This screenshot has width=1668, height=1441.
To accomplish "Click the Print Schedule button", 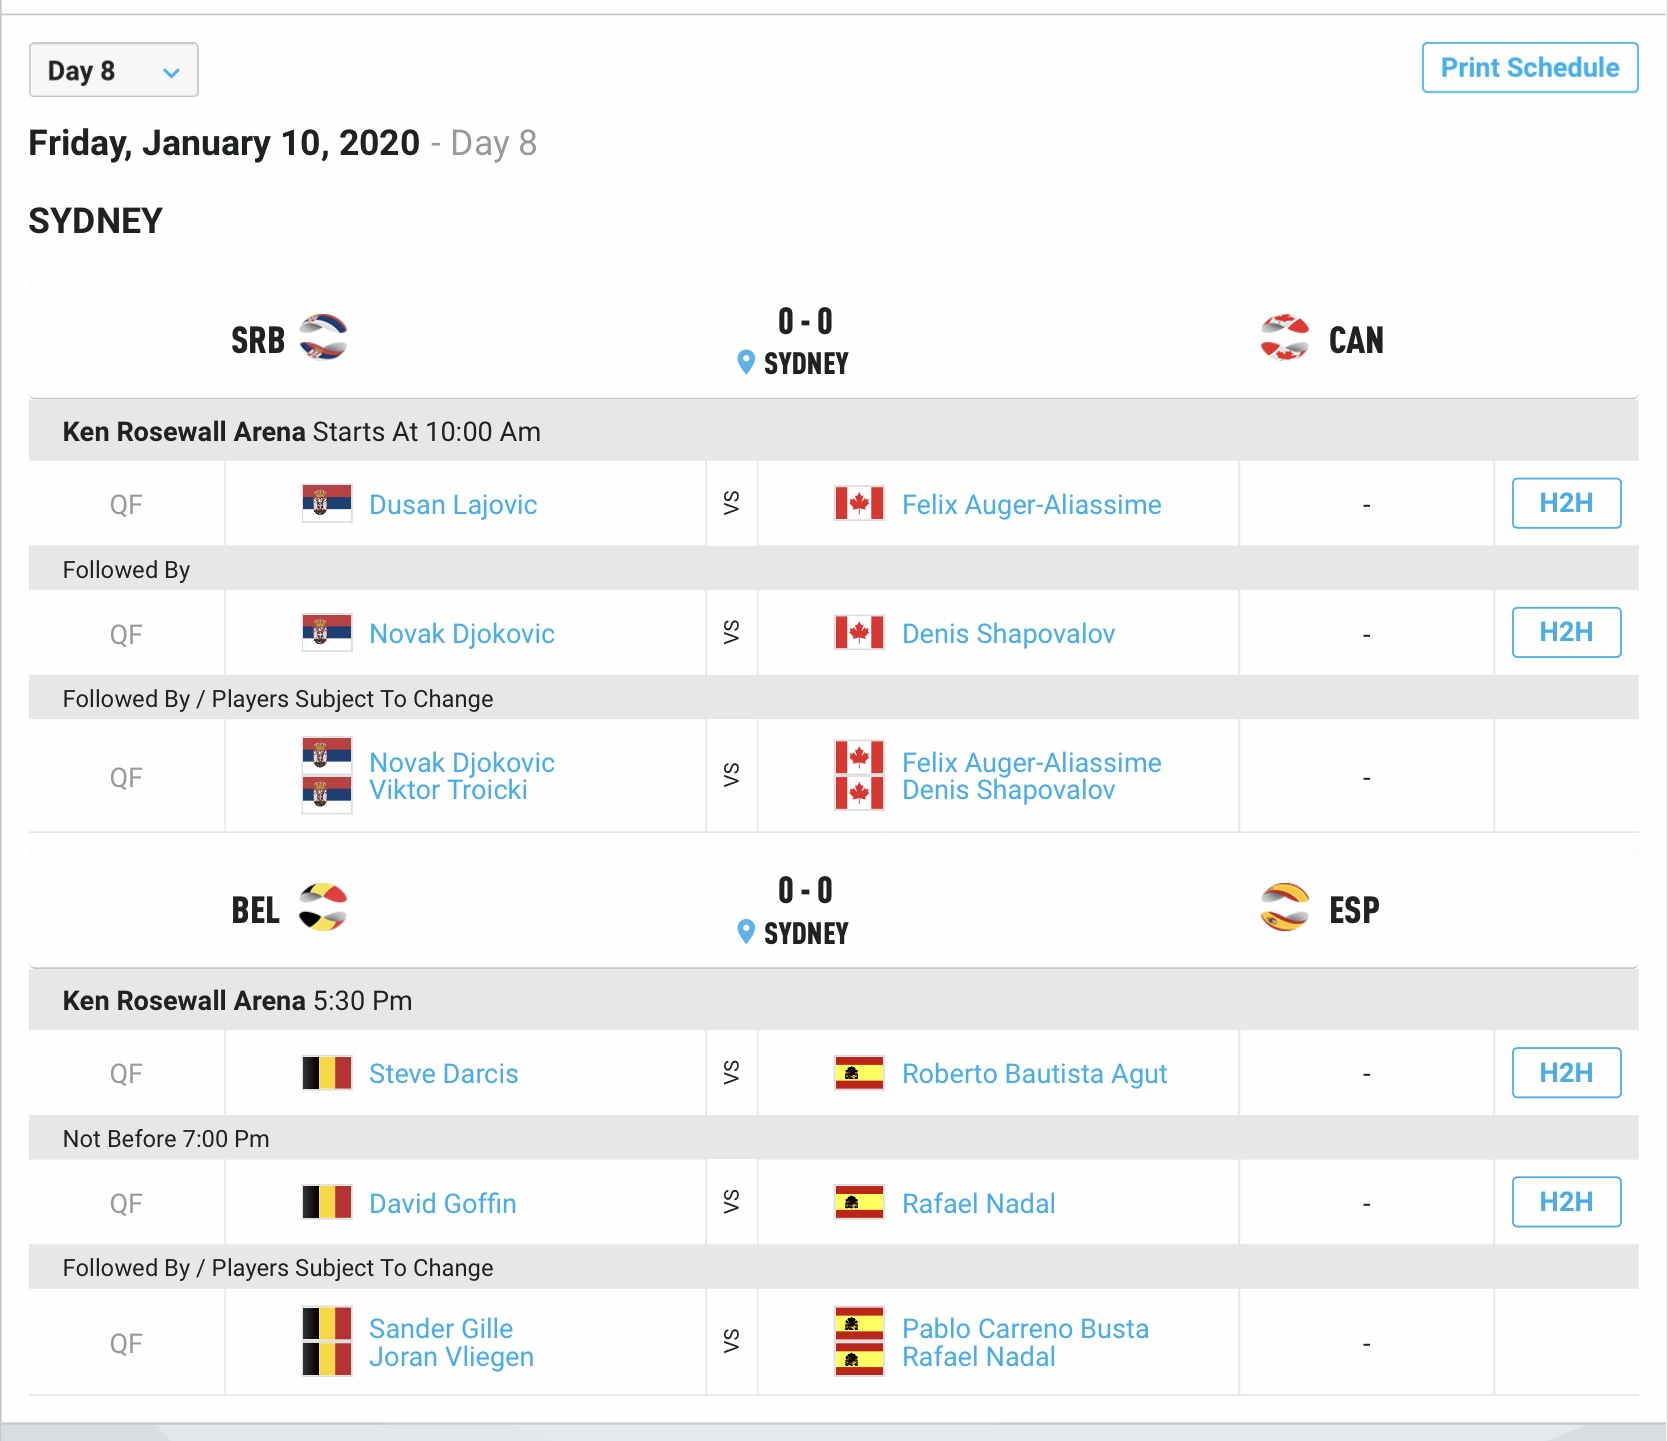I will point(1529,68).
